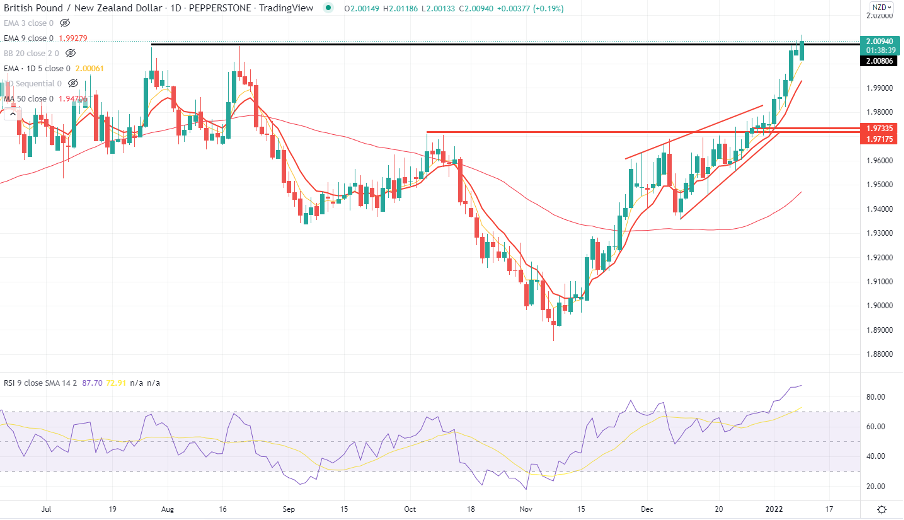Toggle visibility of the EMA 3 indicator
The image size is (904, 520).
pos(65,23)
